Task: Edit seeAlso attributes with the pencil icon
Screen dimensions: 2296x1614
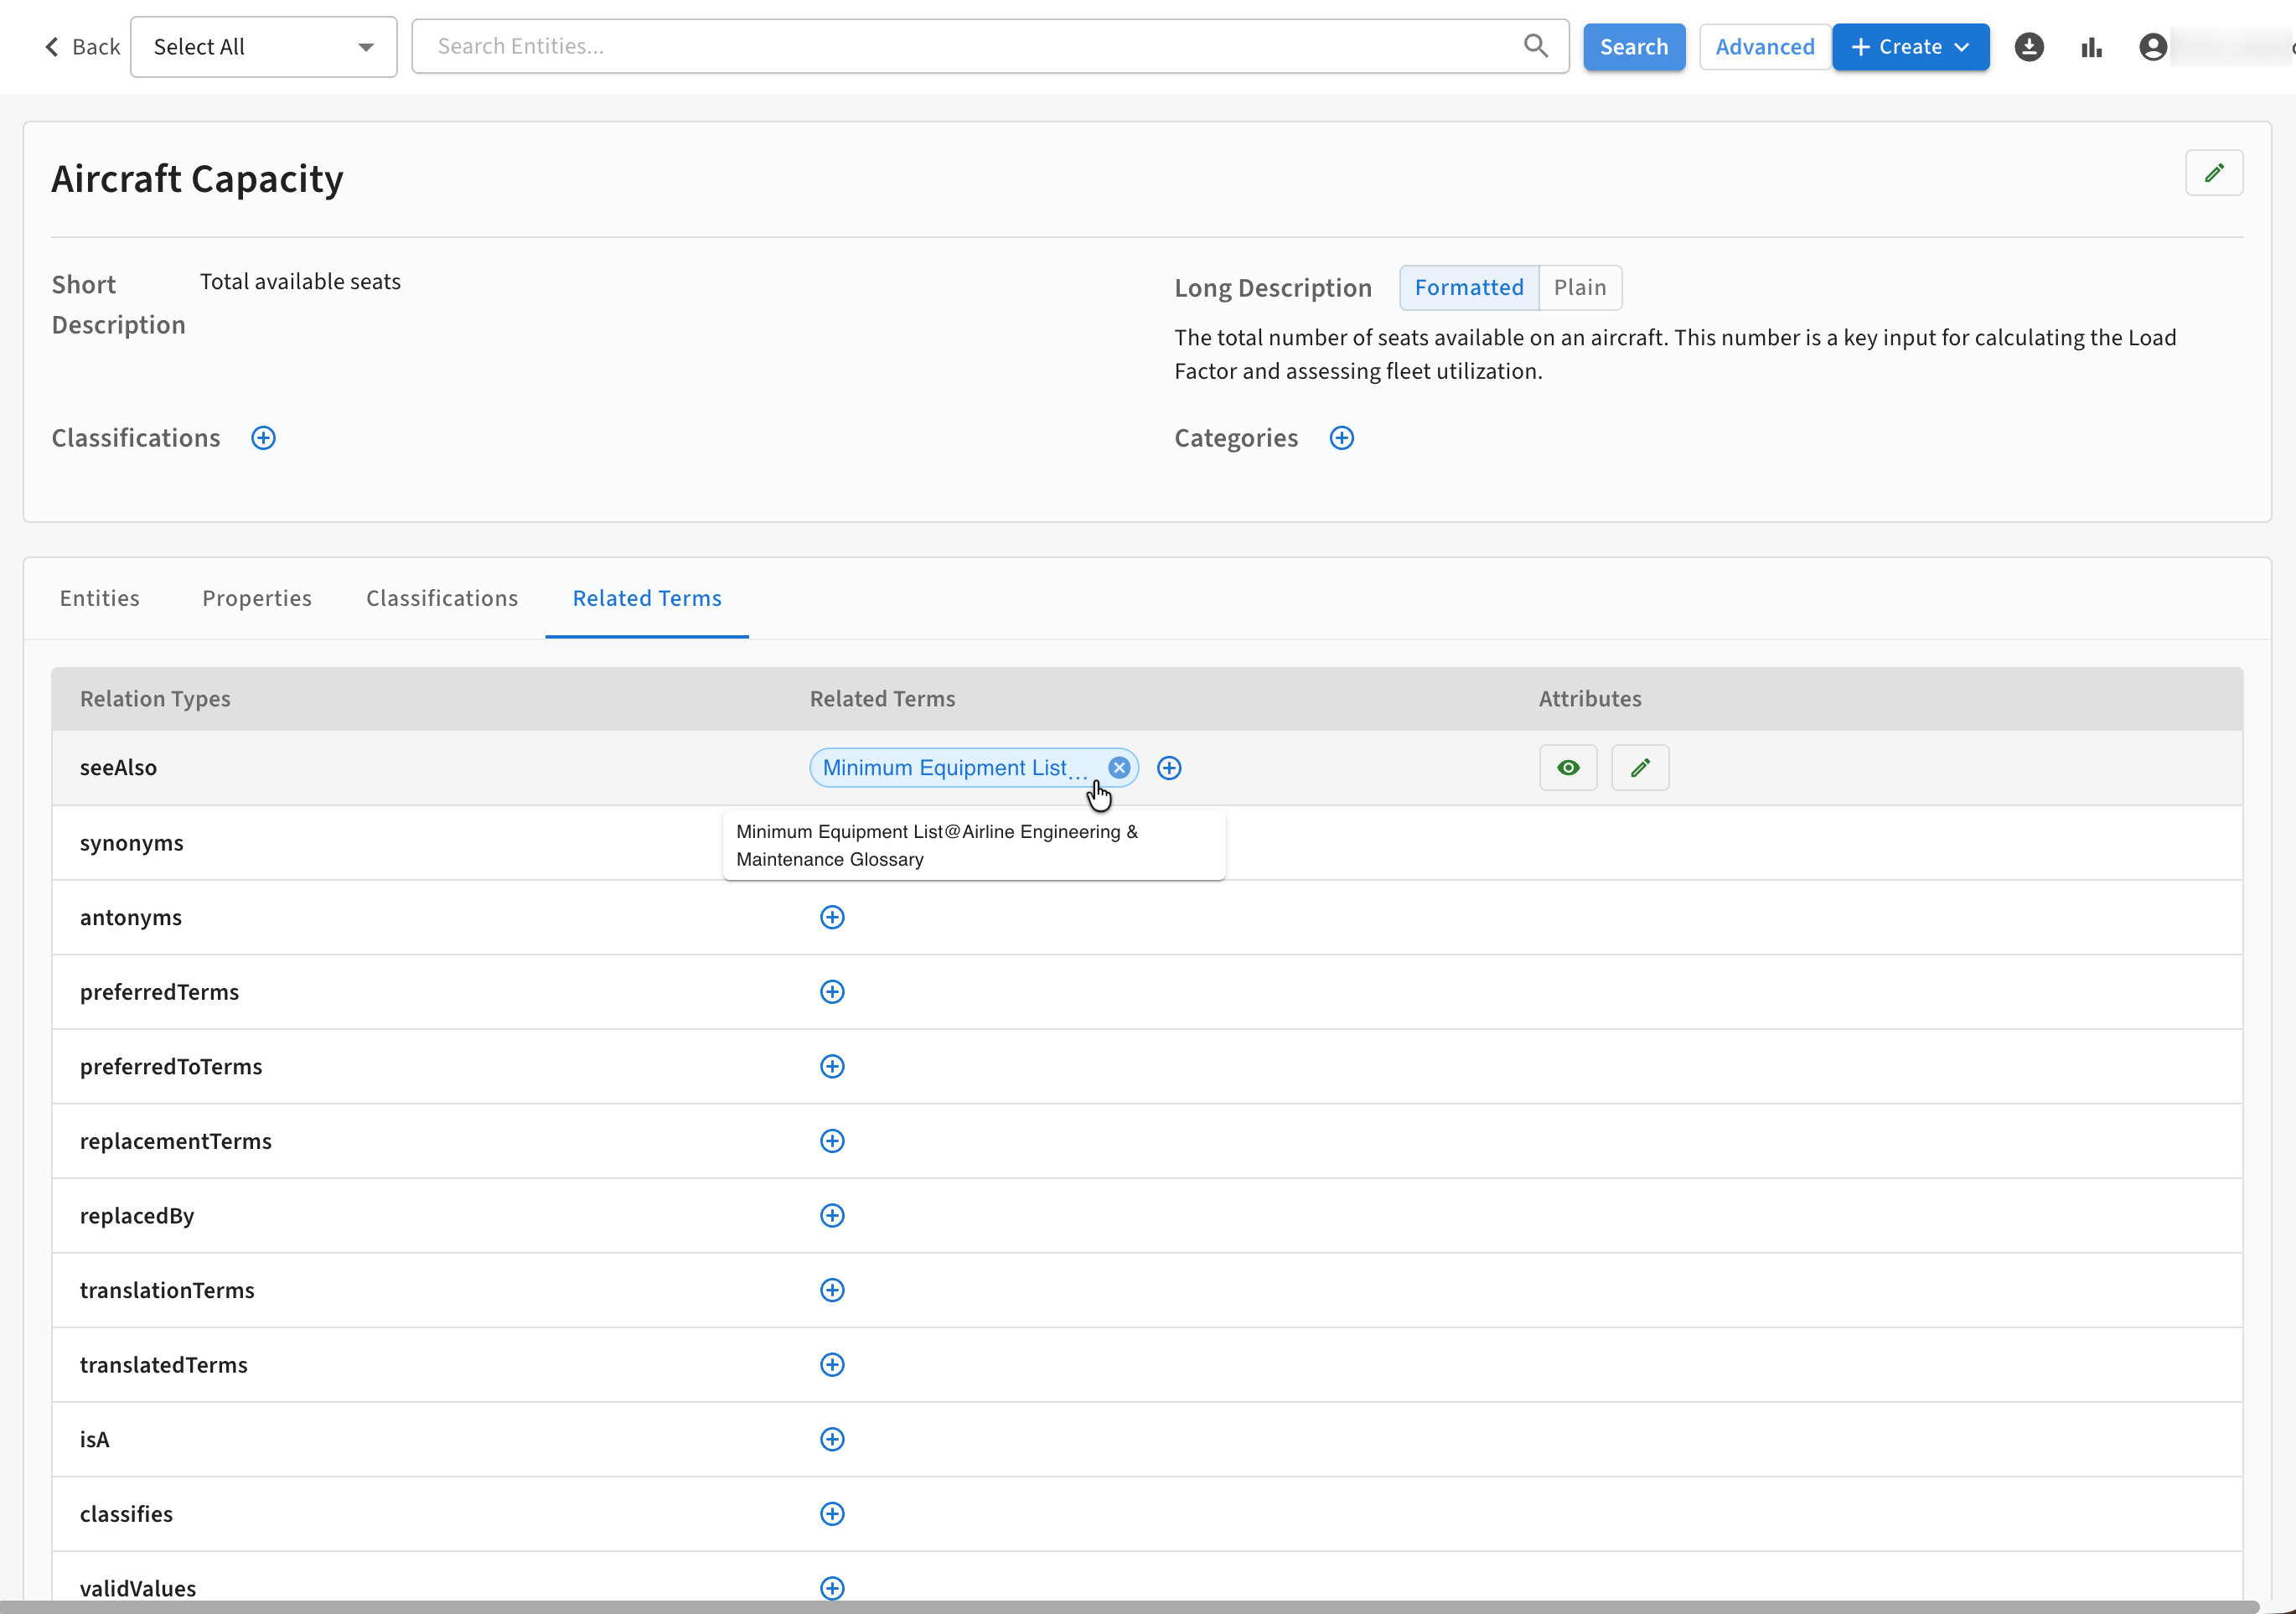Action: click(1640, 767)
